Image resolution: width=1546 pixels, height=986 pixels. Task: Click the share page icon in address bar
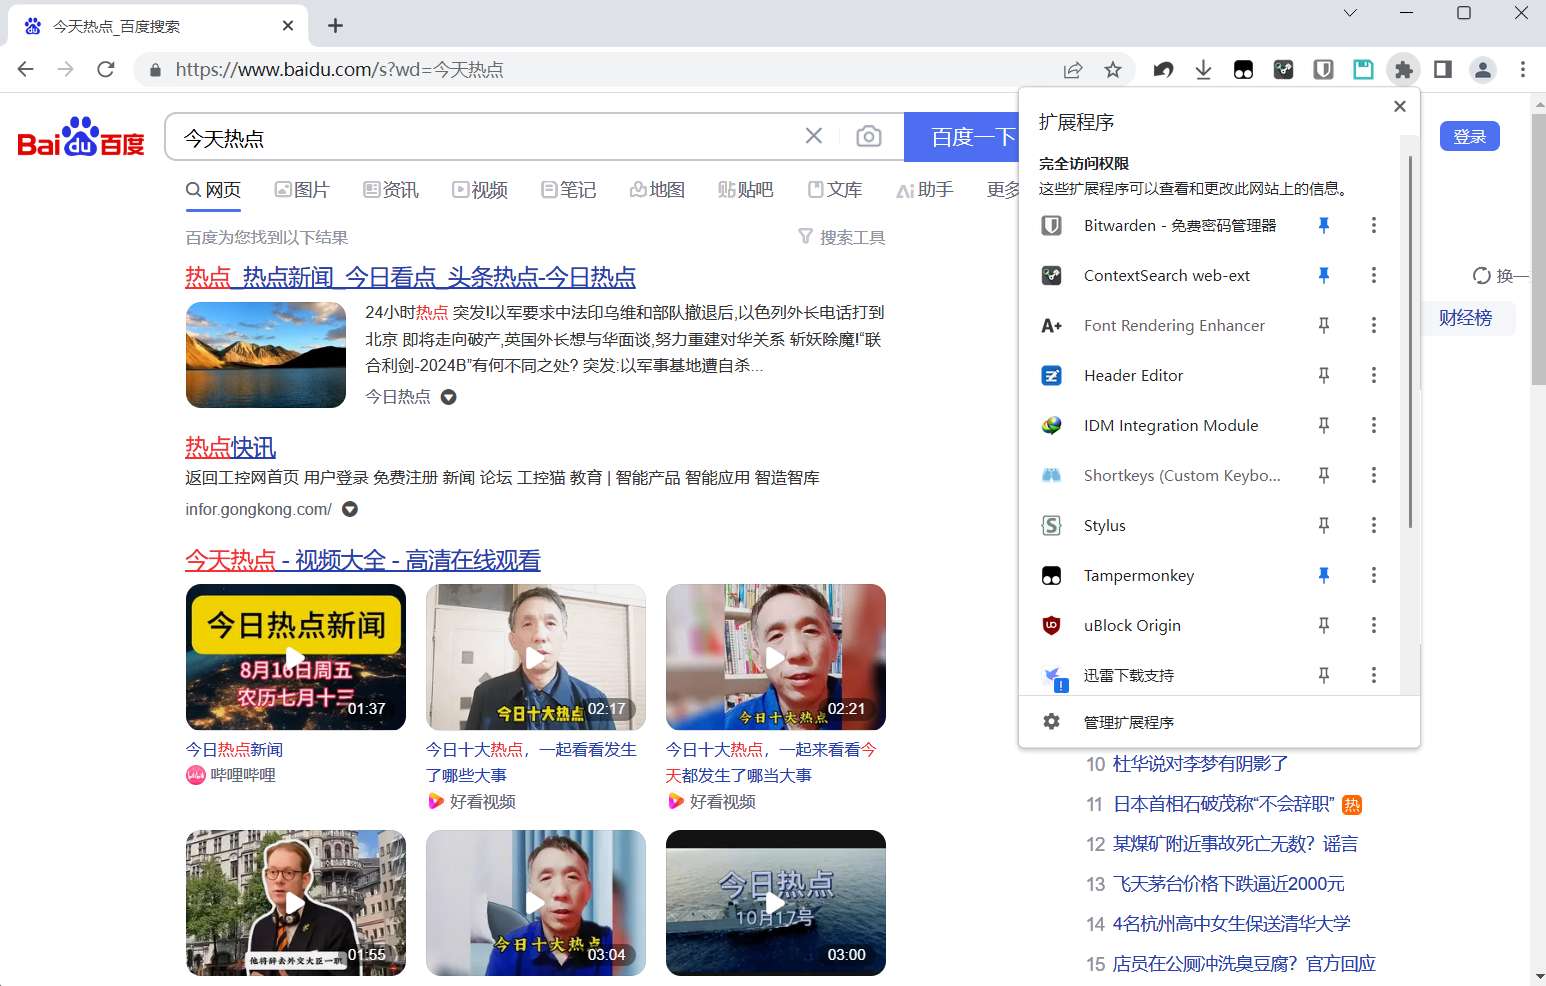(x=1073, y=69)
